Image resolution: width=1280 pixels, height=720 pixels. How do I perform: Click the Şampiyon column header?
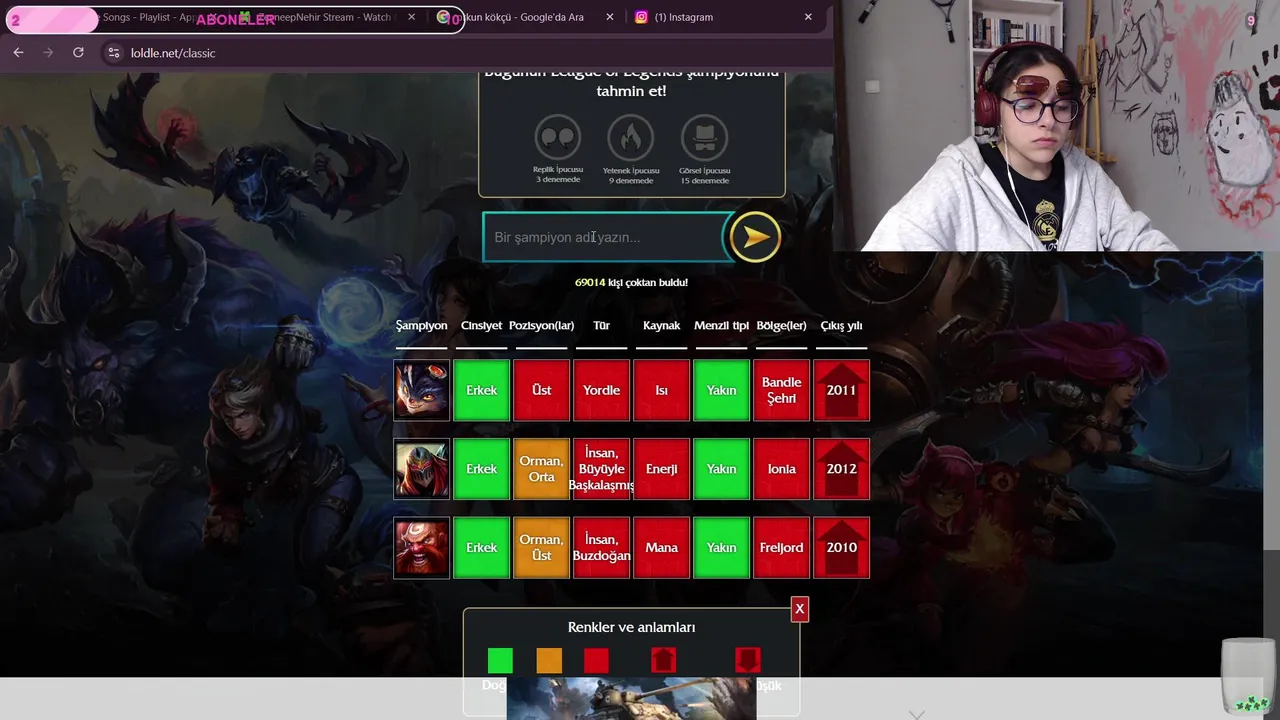point(420,325)
